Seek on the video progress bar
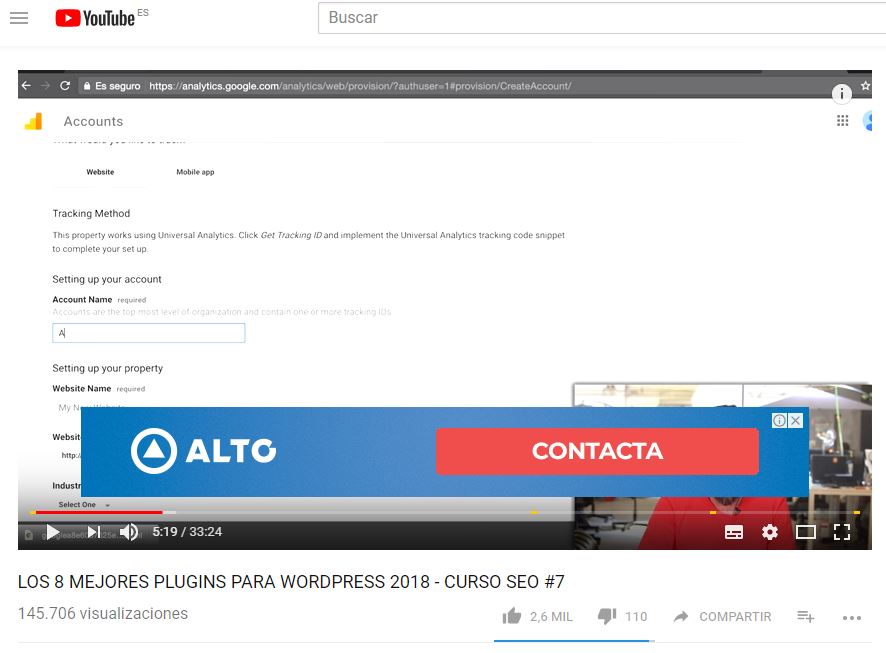The image size is (886, 653). pos(400,512)
